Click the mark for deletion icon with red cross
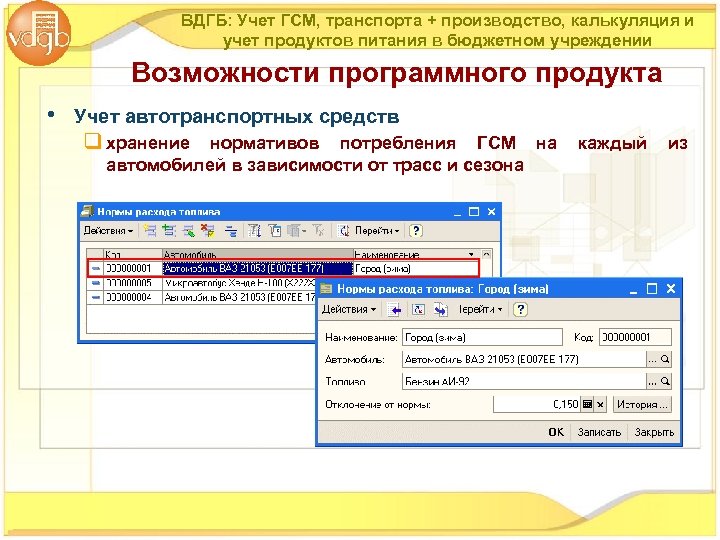Image resolution: width=720 pixels, height=540 pixels. coord(208,231)
